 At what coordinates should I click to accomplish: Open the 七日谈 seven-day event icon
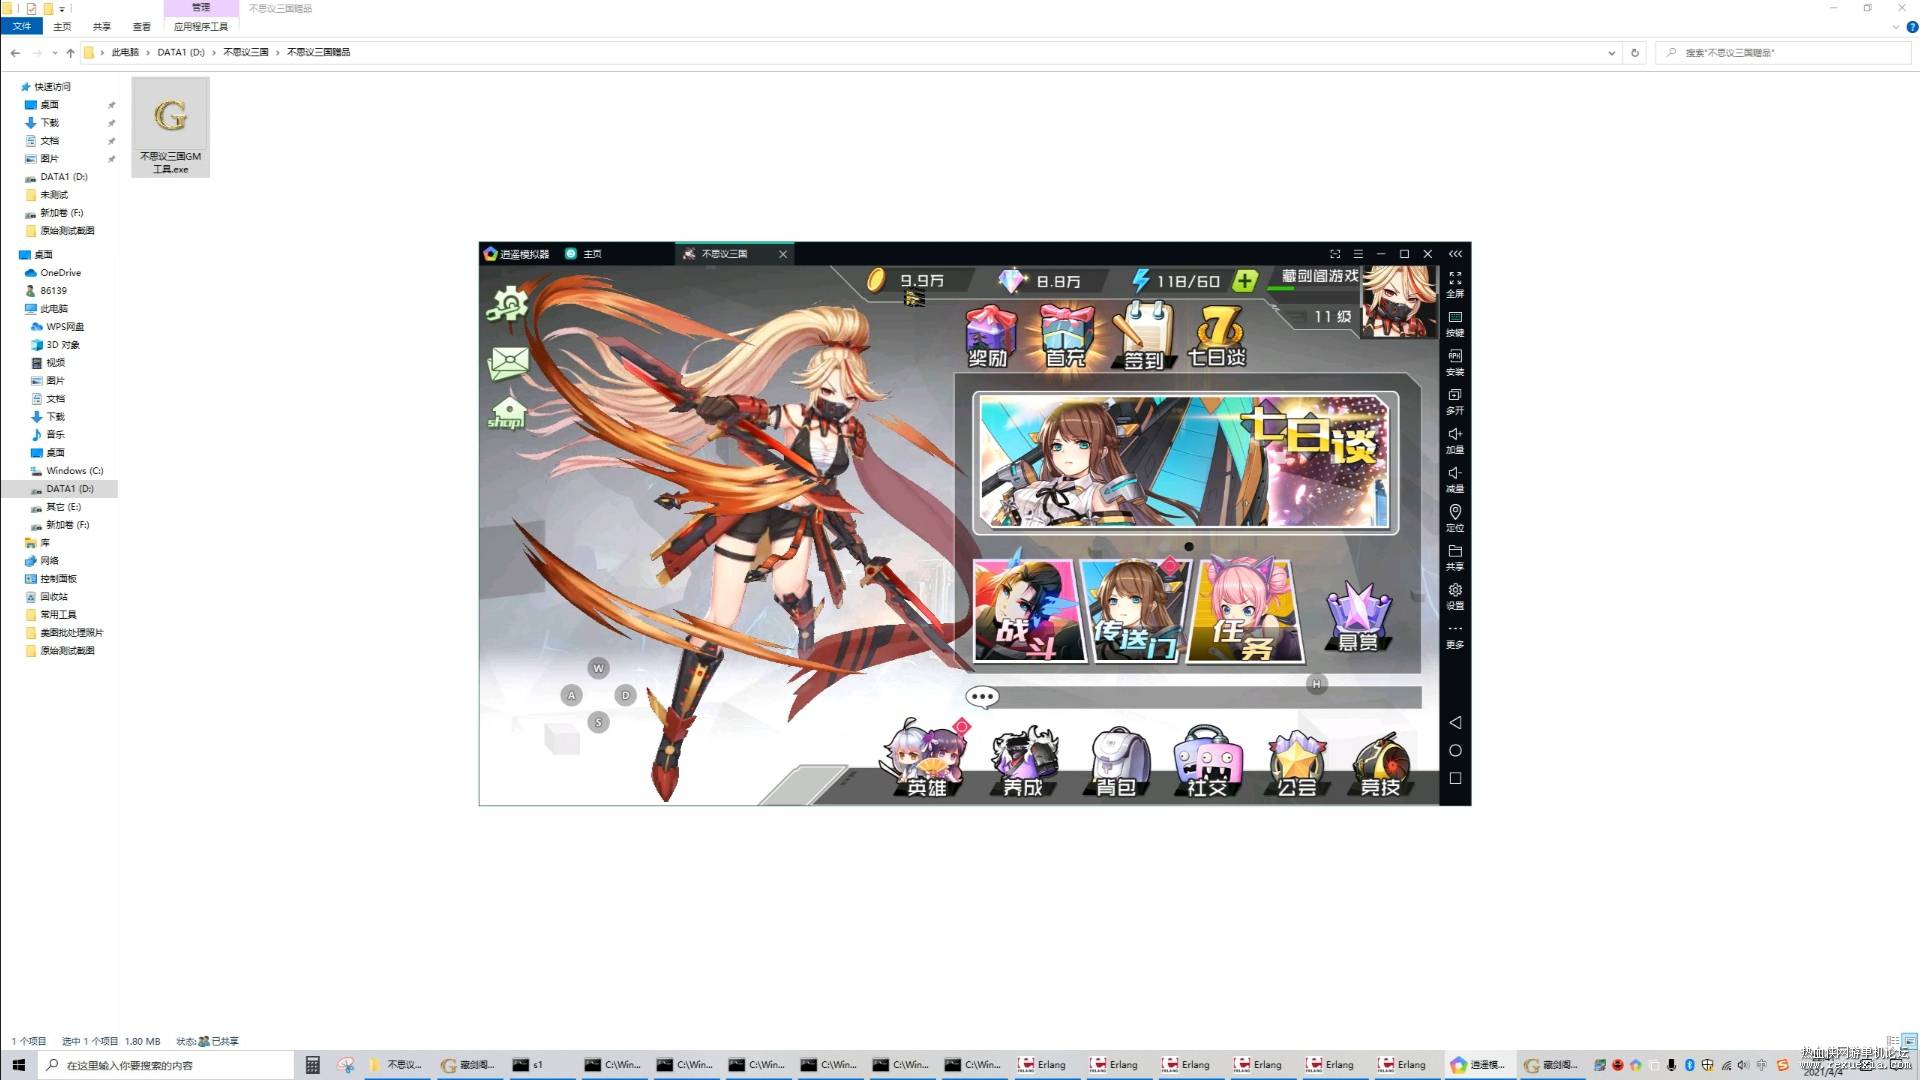click(1218, 336)
